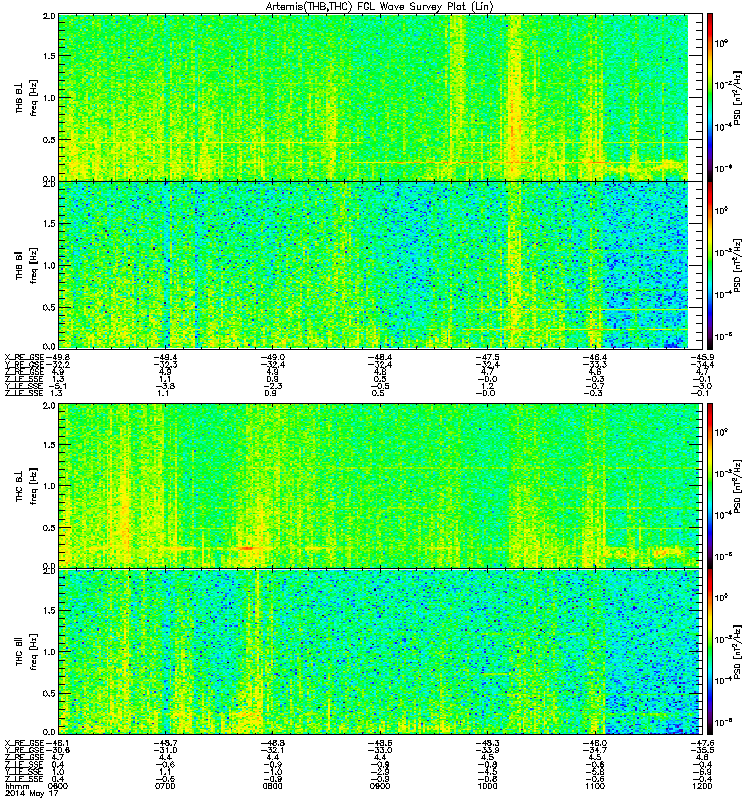Click the 'THB B∥ freq [Hz]' axis label
The image size is (750, 800).
point(26,265)
